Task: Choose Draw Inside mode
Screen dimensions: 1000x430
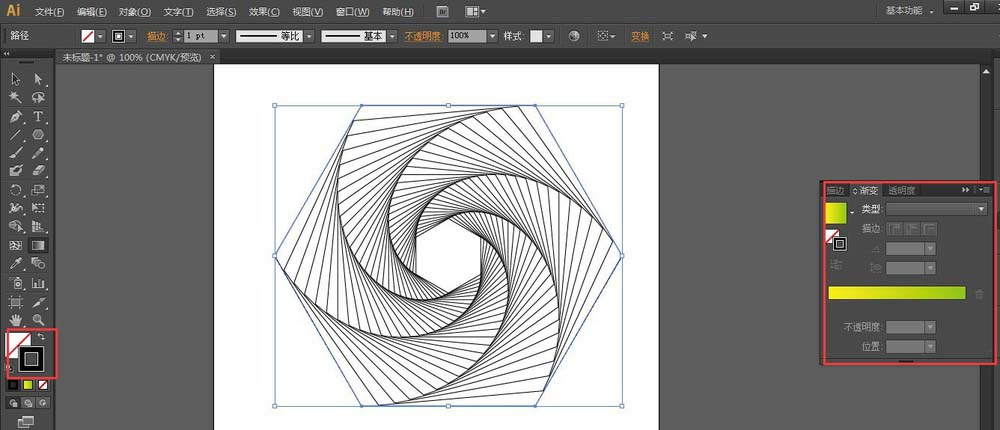Action: [43, 403]
